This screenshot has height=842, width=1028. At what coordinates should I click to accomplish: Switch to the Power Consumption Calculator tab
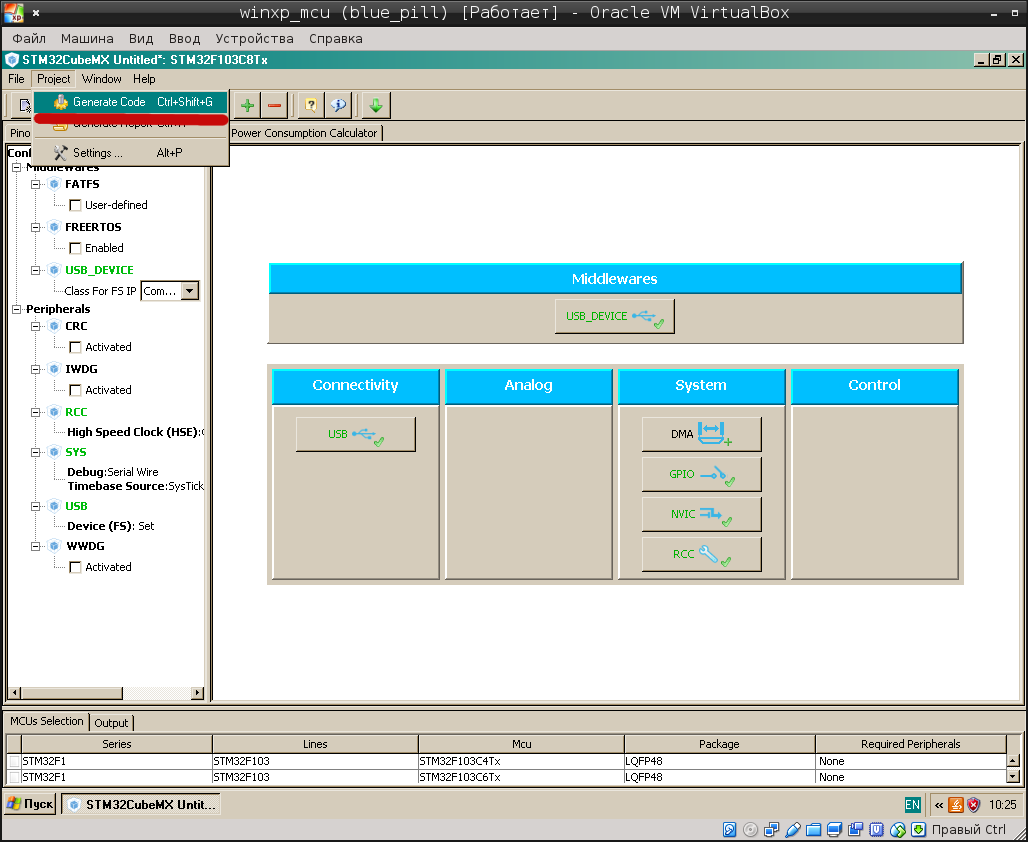point(304,133)
